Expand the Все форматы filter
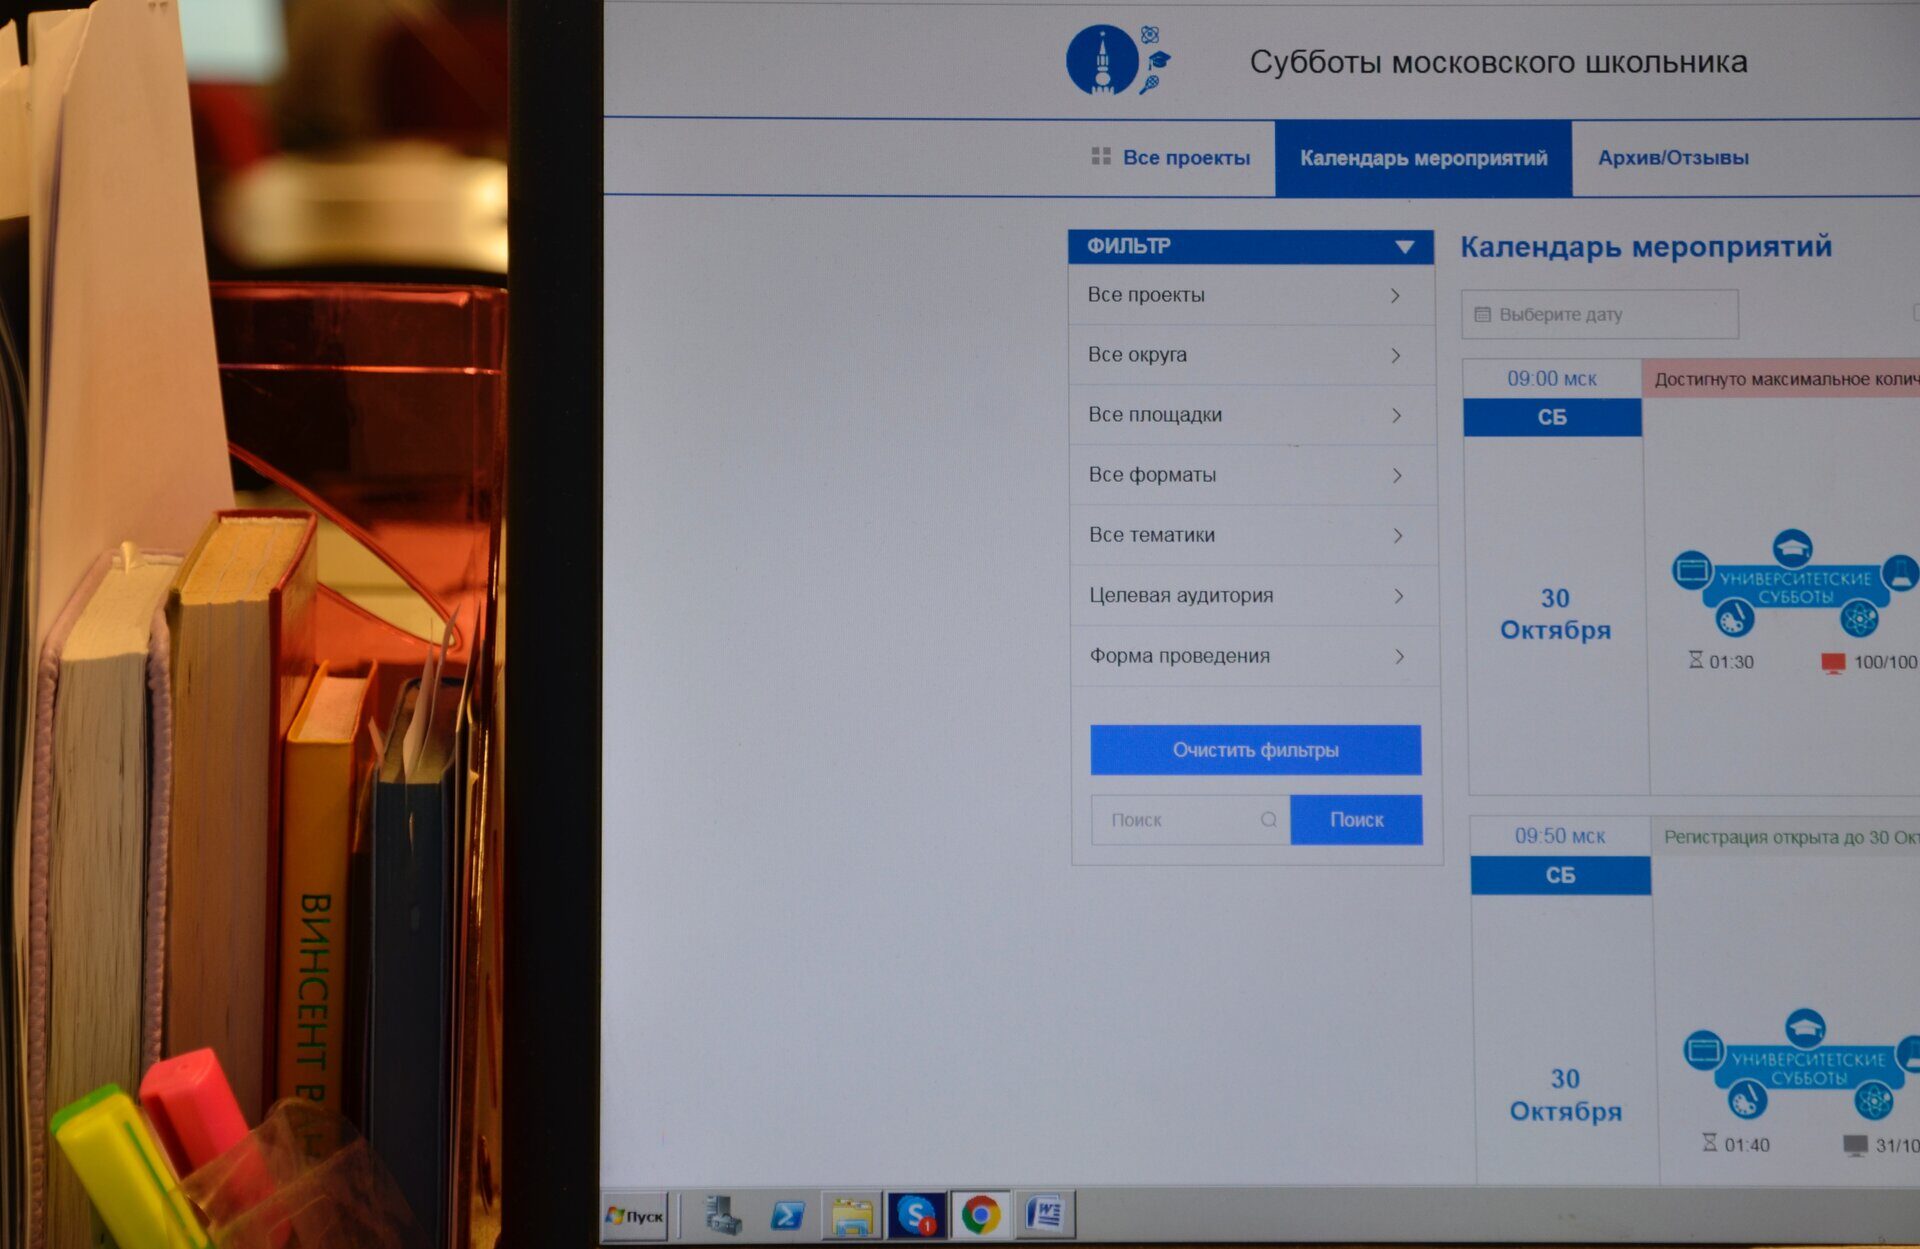The height and width of the screenshot is (1249, 1920). pos(1253,475)
